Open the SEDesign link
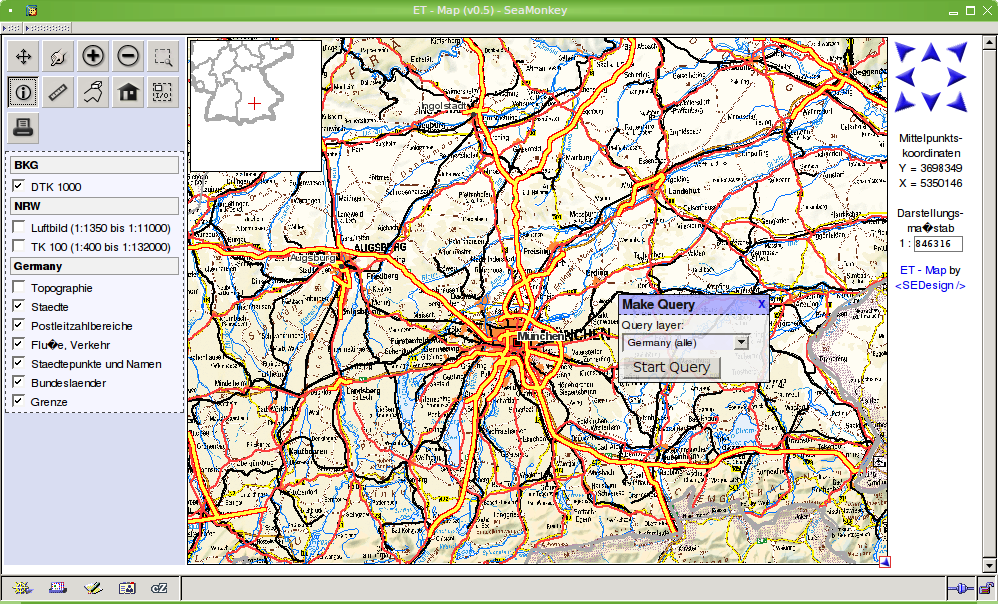 (930, 285)
